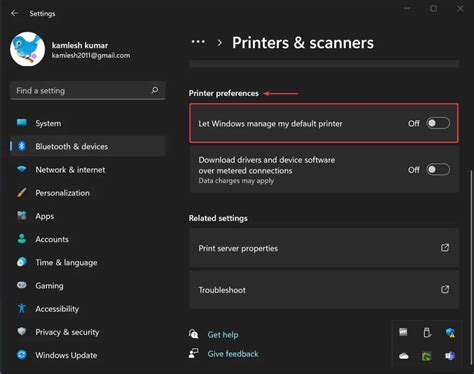The width and height of the screenshot is (474, 374).
Task: Click the Gaming controller icon
Action: click(x=22, y=285)
